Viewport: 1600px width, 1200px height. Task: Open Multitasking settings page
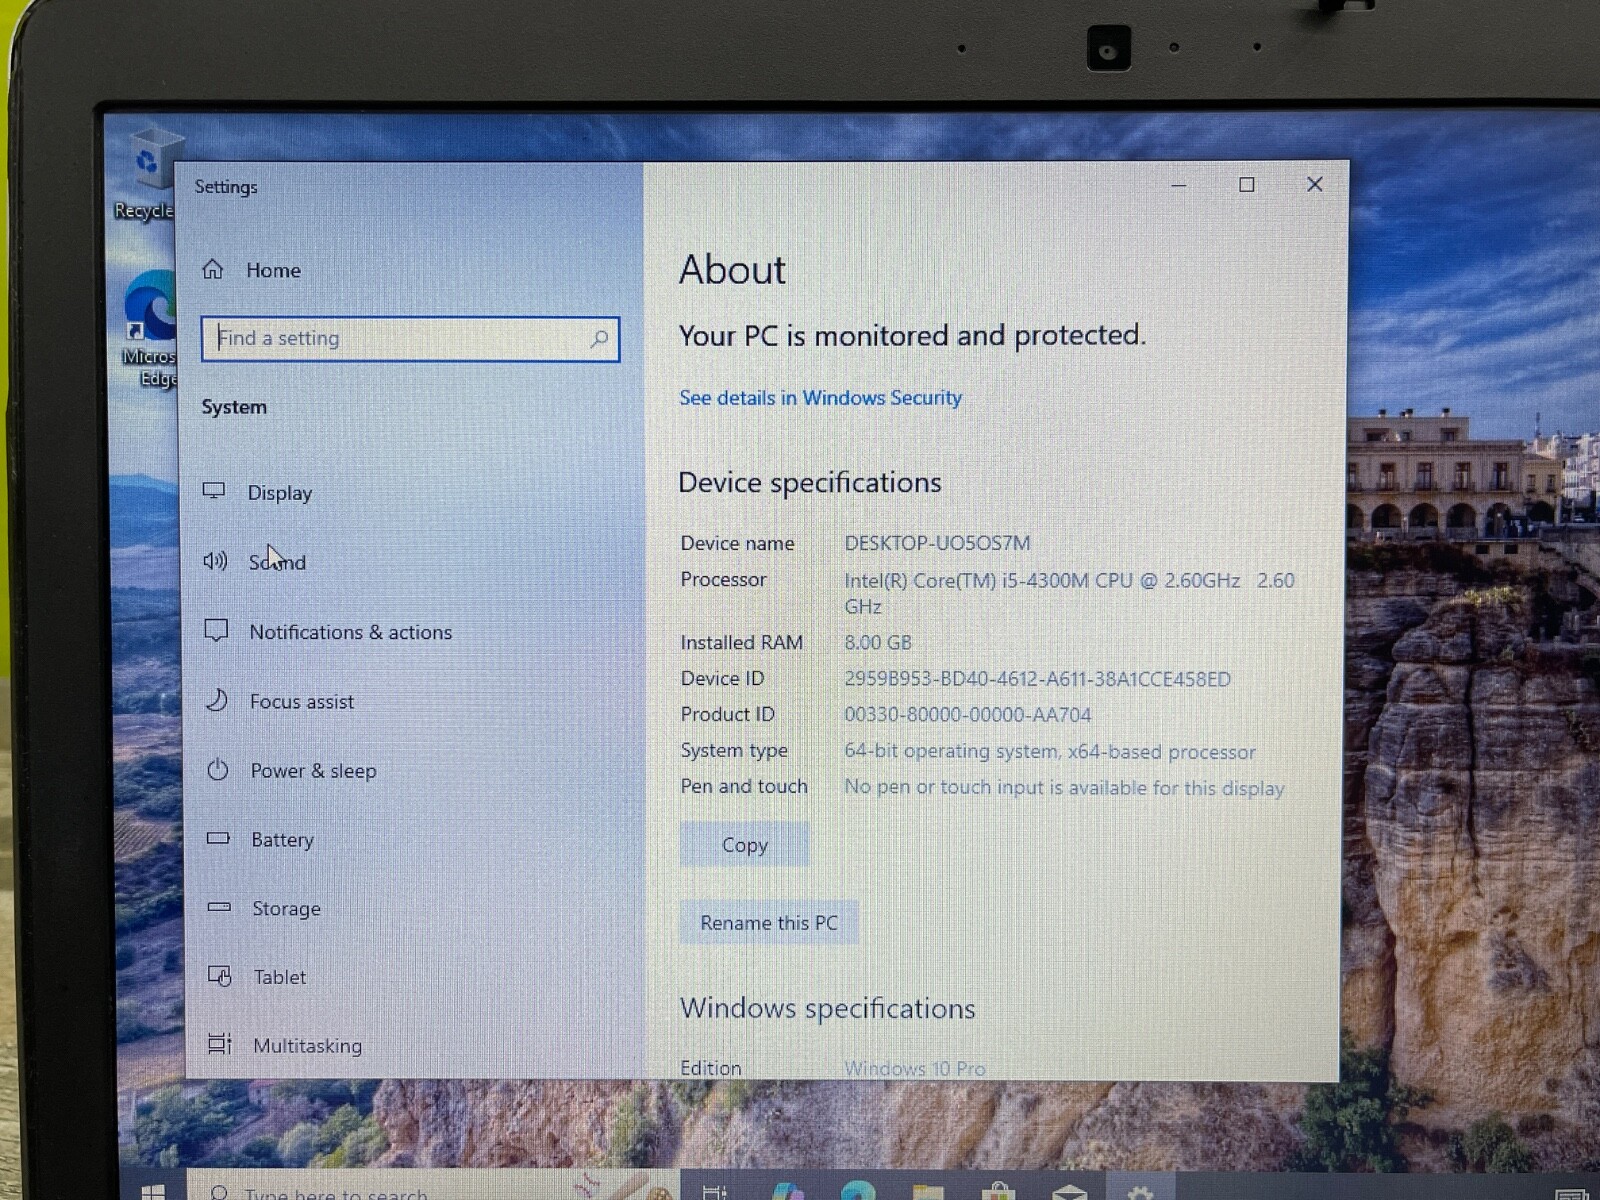285,1046
